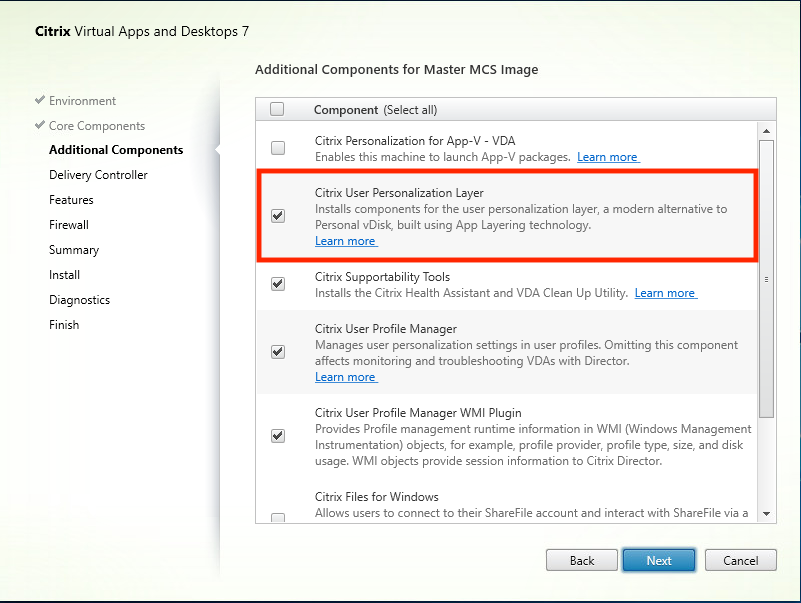Open Learn more under User Profile Manager
801x603 pixels.
click(346, 377)
